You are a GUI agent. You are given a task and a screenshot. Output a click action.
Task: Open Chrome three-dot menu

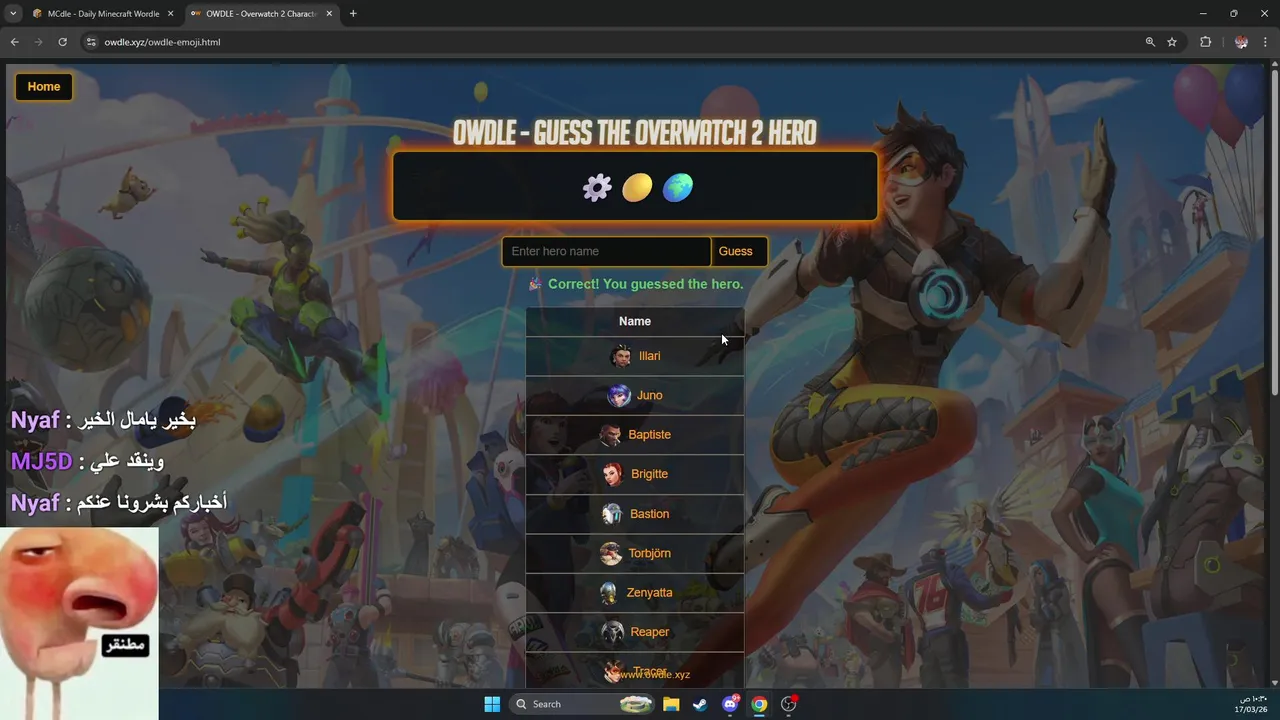click(x=1266, y=42)
